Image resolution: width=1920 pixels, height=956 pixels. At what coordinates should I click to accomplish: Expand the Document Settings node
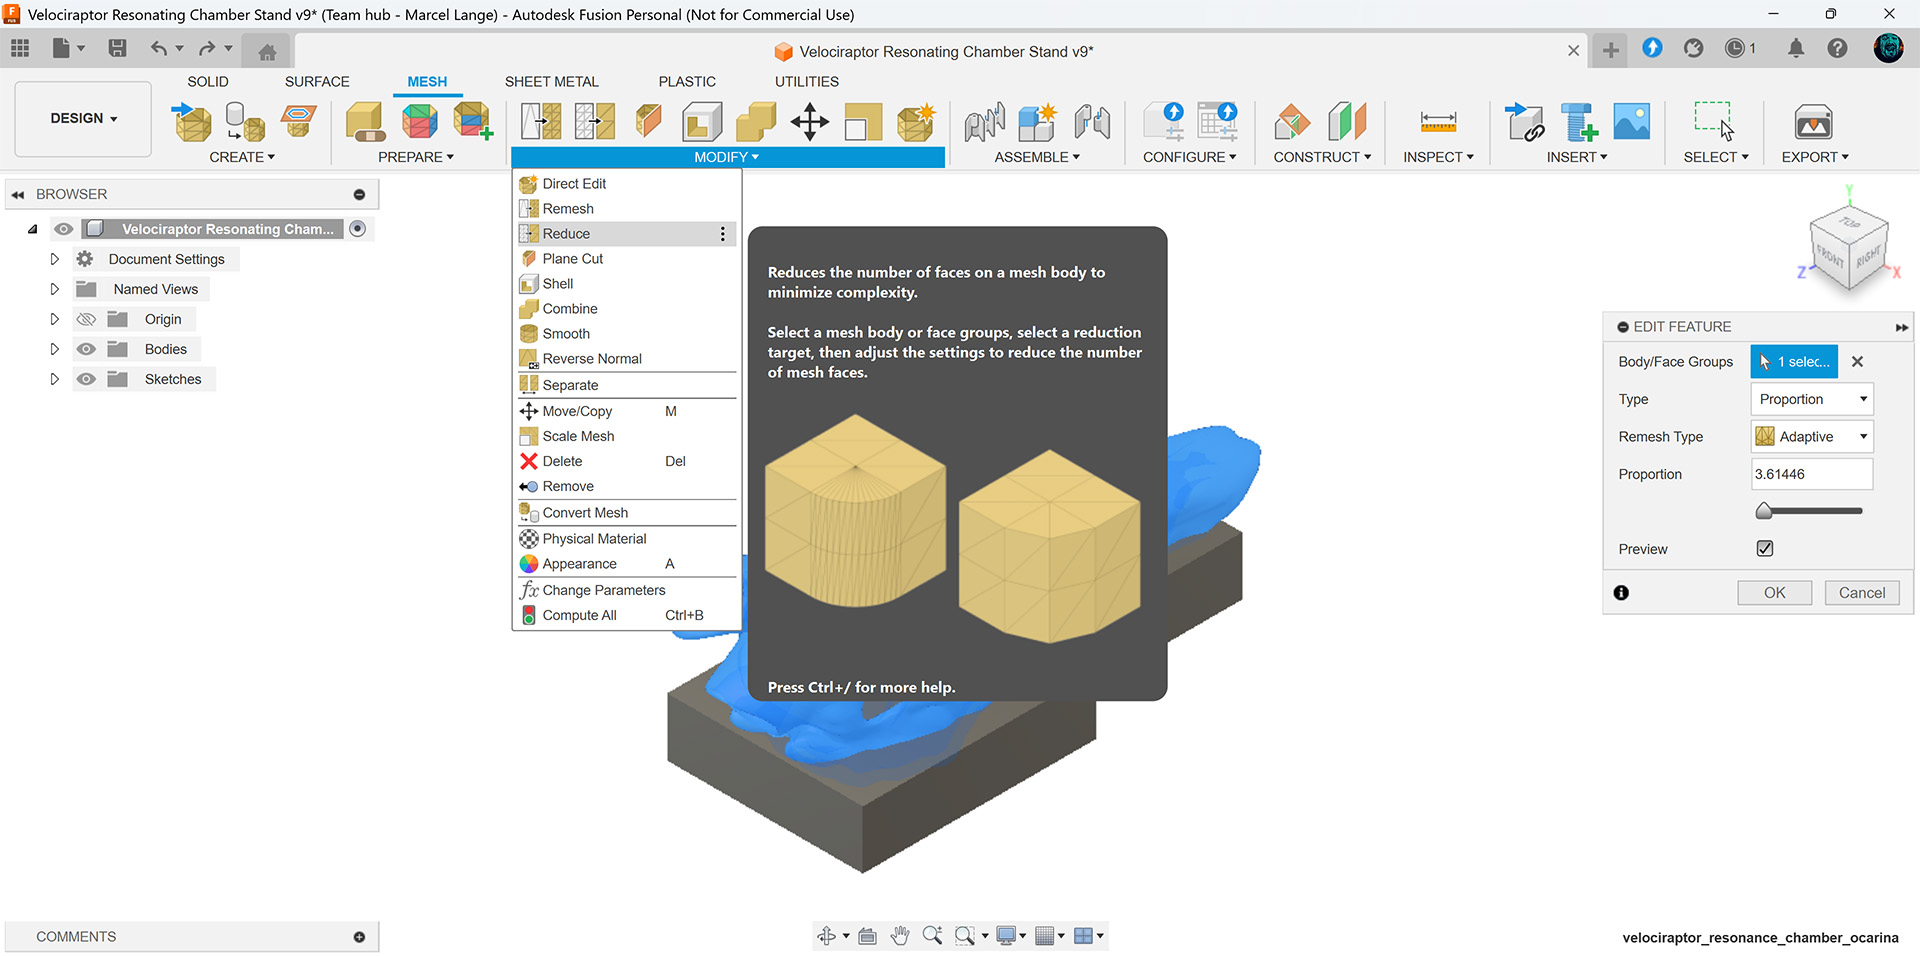tap(54, 259)
